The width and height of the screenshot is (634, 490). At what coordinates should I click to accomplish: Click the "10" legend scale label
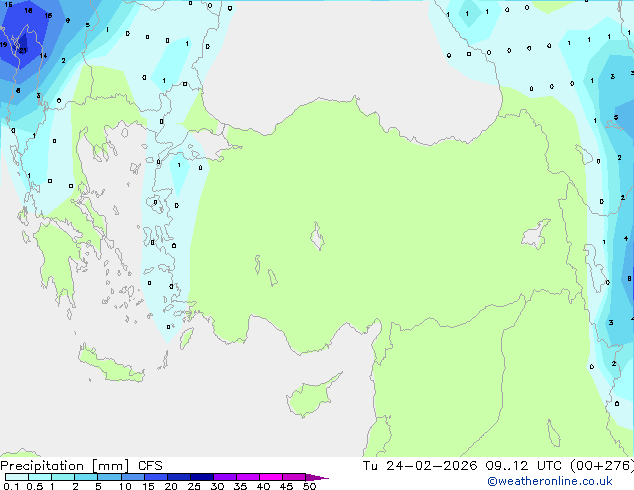[x=125, y=486]
